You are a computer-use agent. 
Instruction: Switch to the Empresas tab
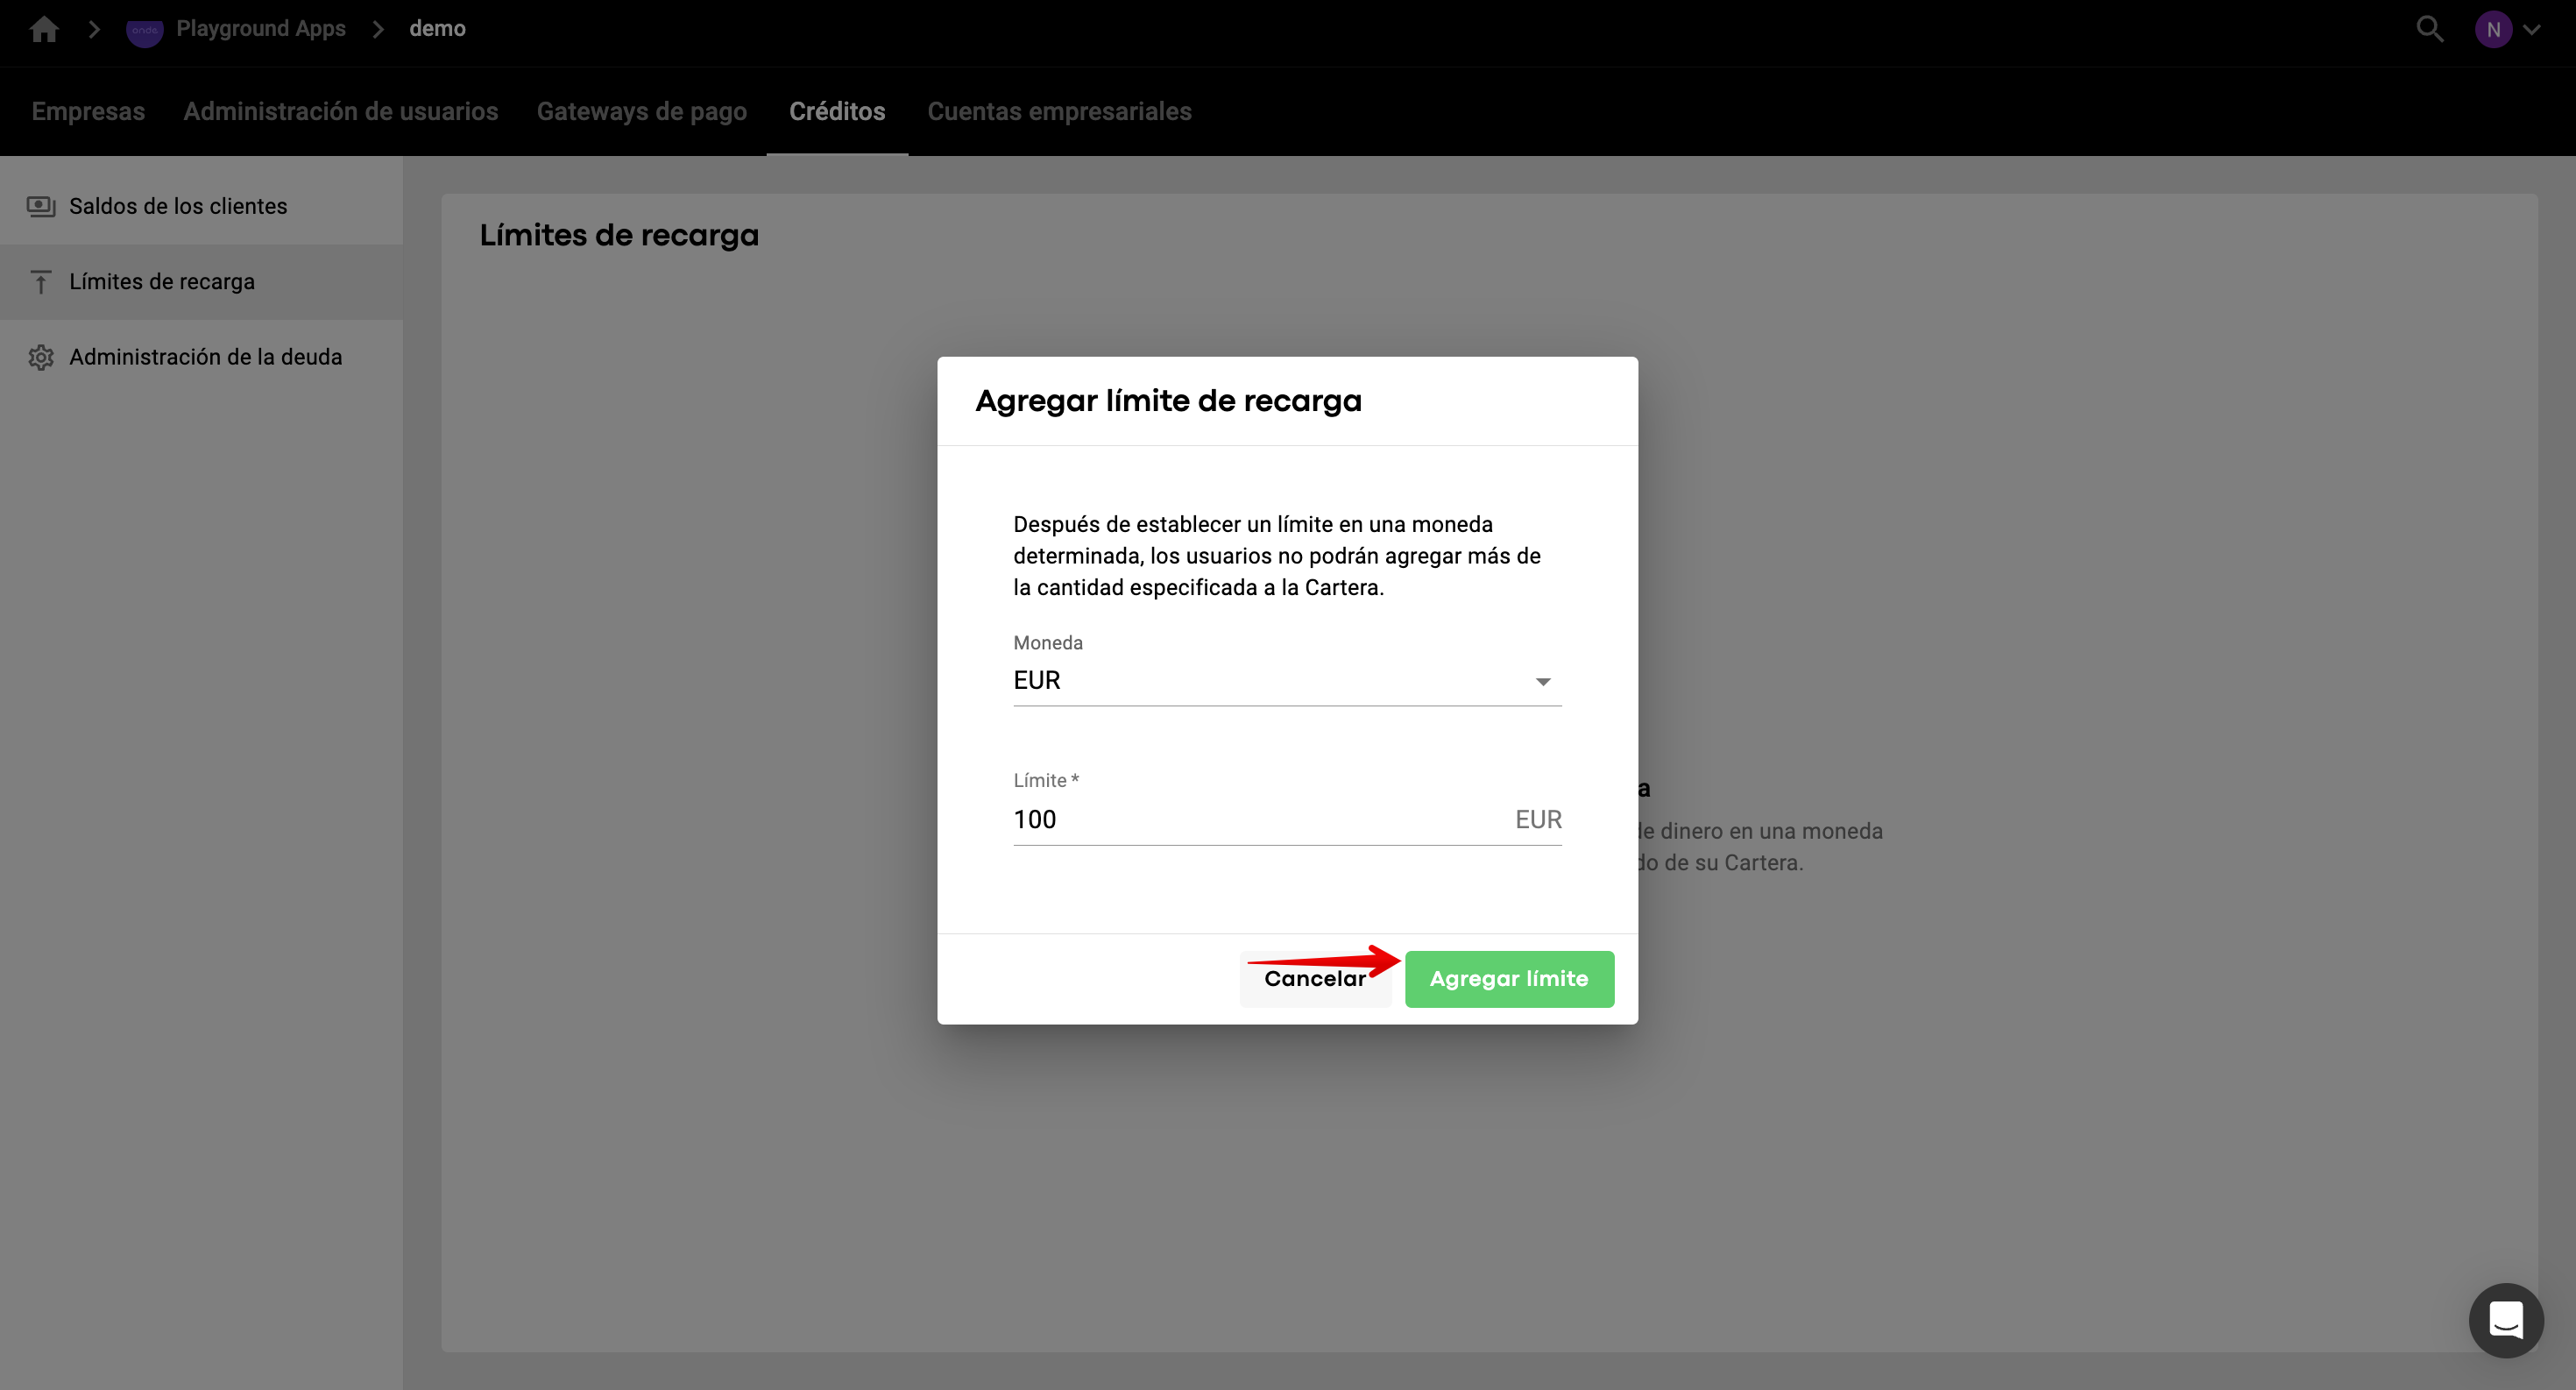coord(88,111)
